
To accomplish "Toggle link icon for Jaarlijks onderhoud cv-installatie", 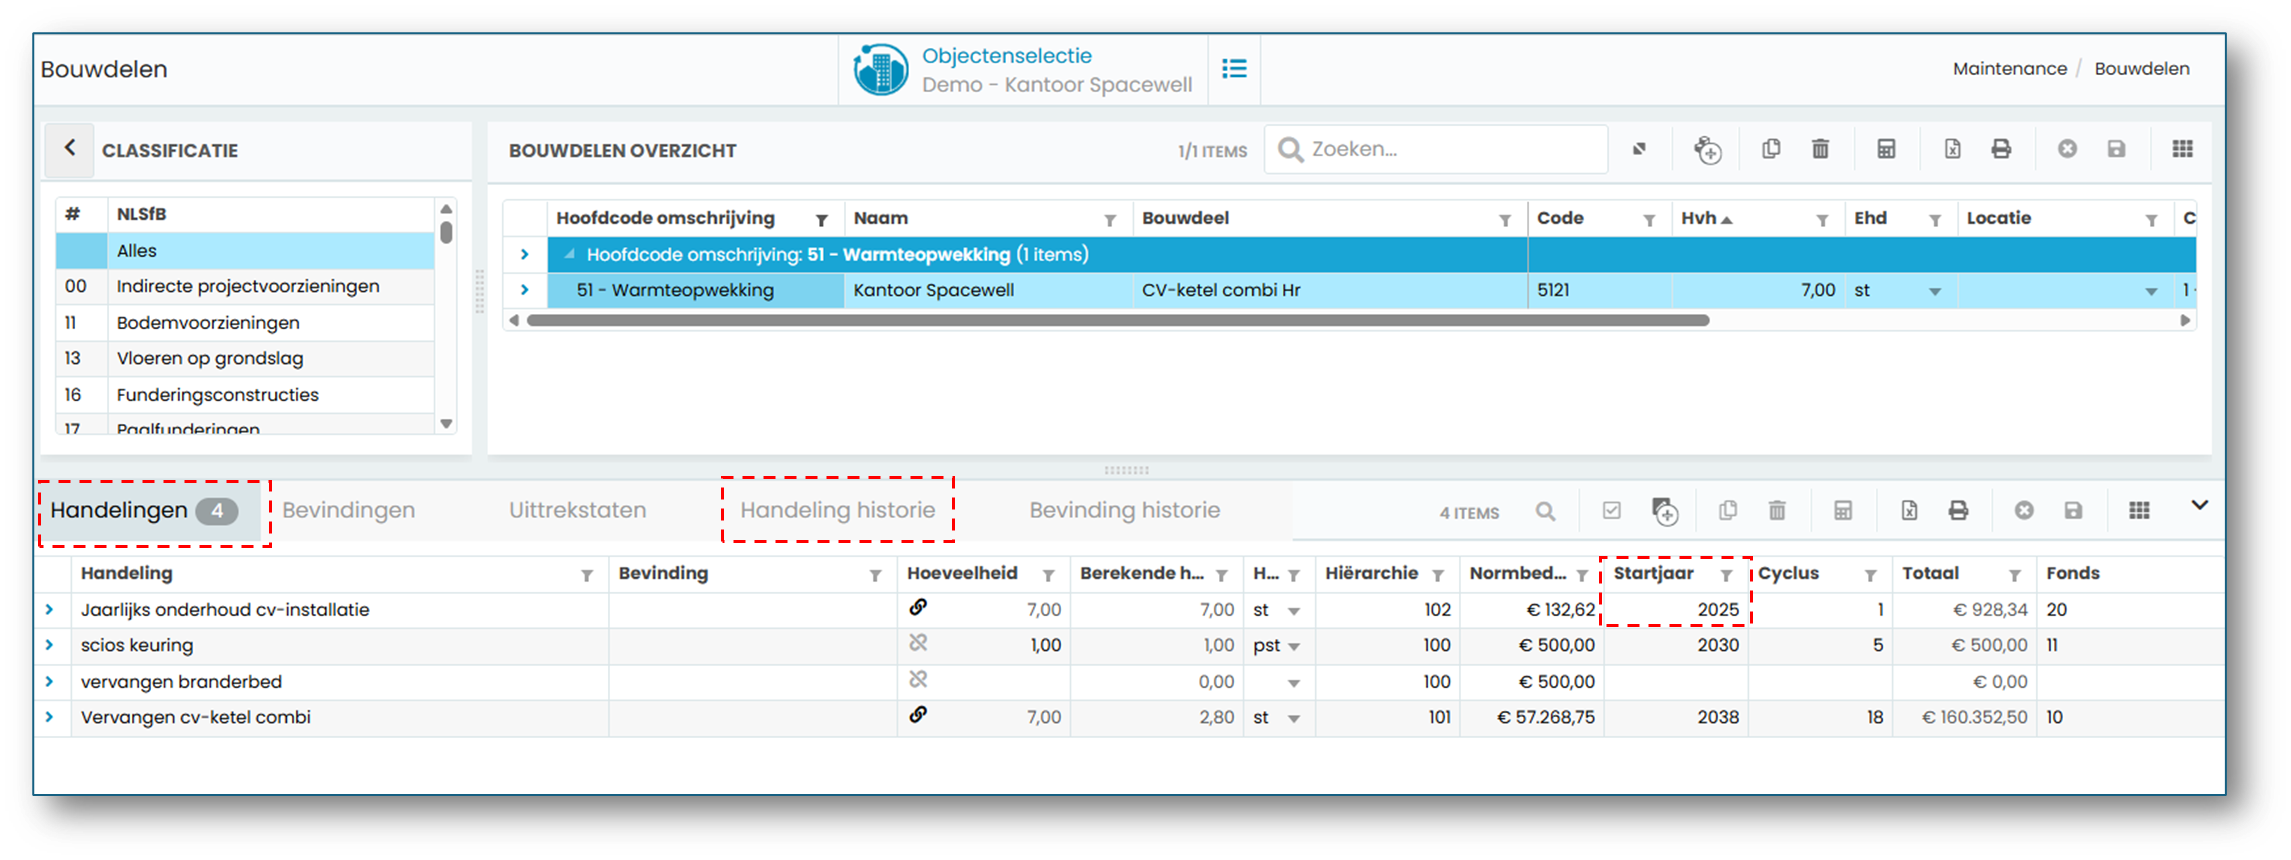I will [918, 607].
